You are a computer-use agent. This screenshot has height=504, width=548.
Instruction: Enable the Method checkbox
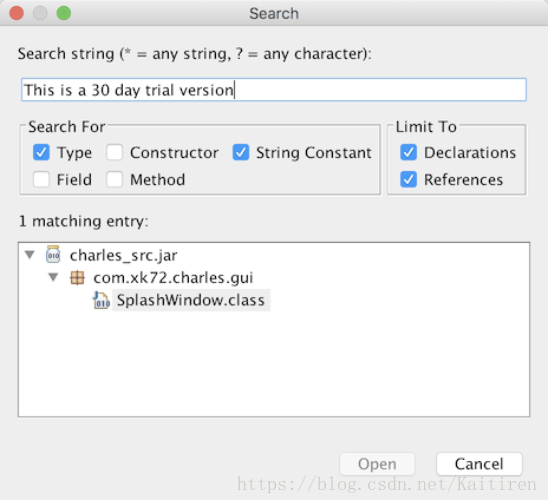[x=115, y=180]
